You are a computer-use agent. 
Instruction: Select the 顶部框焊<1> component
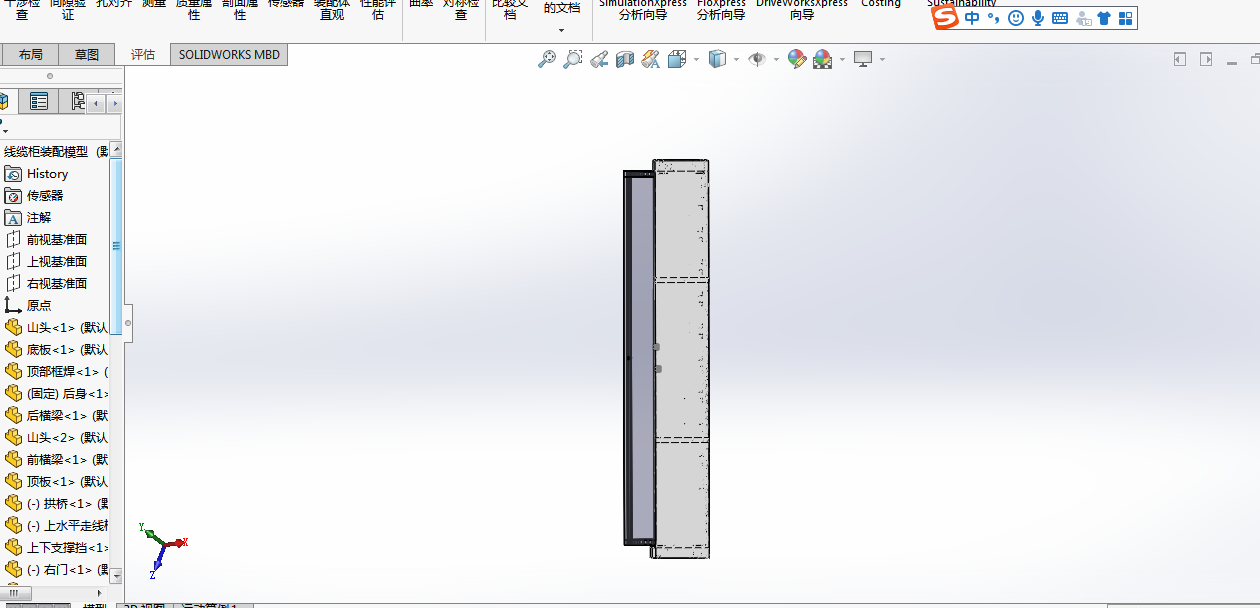(x=57, y=371)
